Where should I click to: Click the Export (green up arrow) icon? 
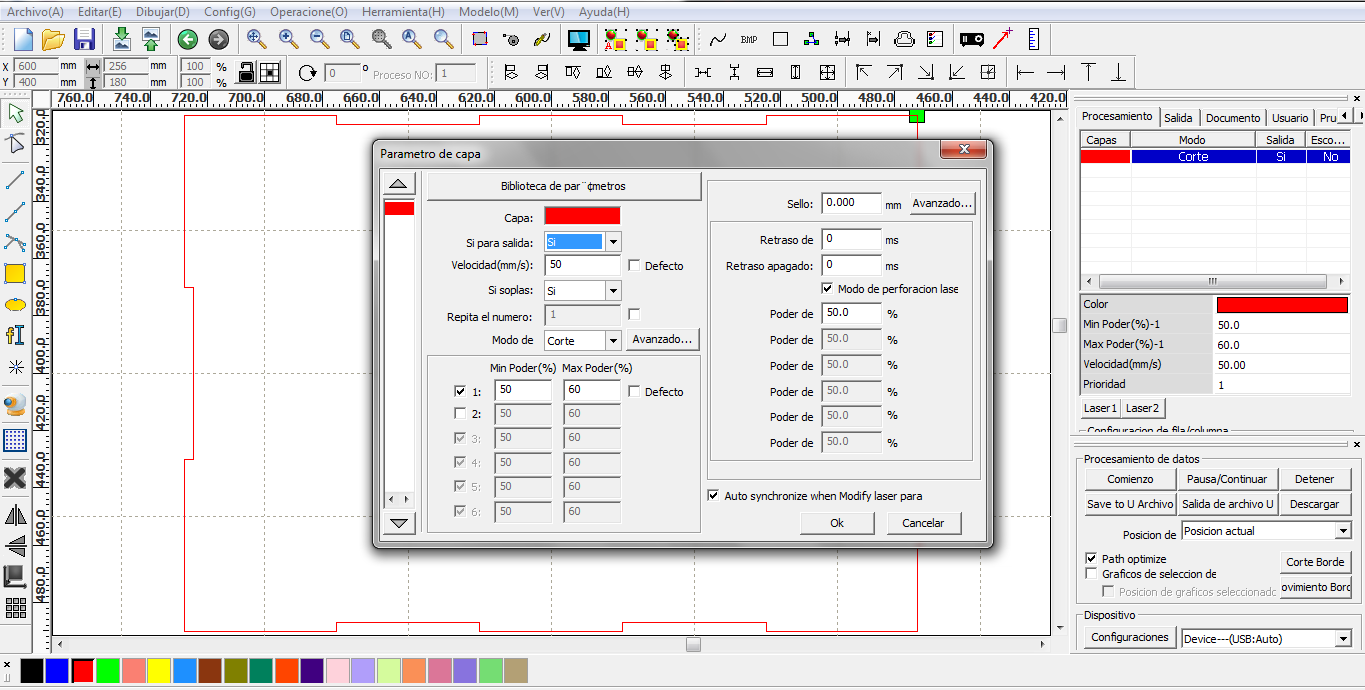pyautogui.click(x=150, y=39)
